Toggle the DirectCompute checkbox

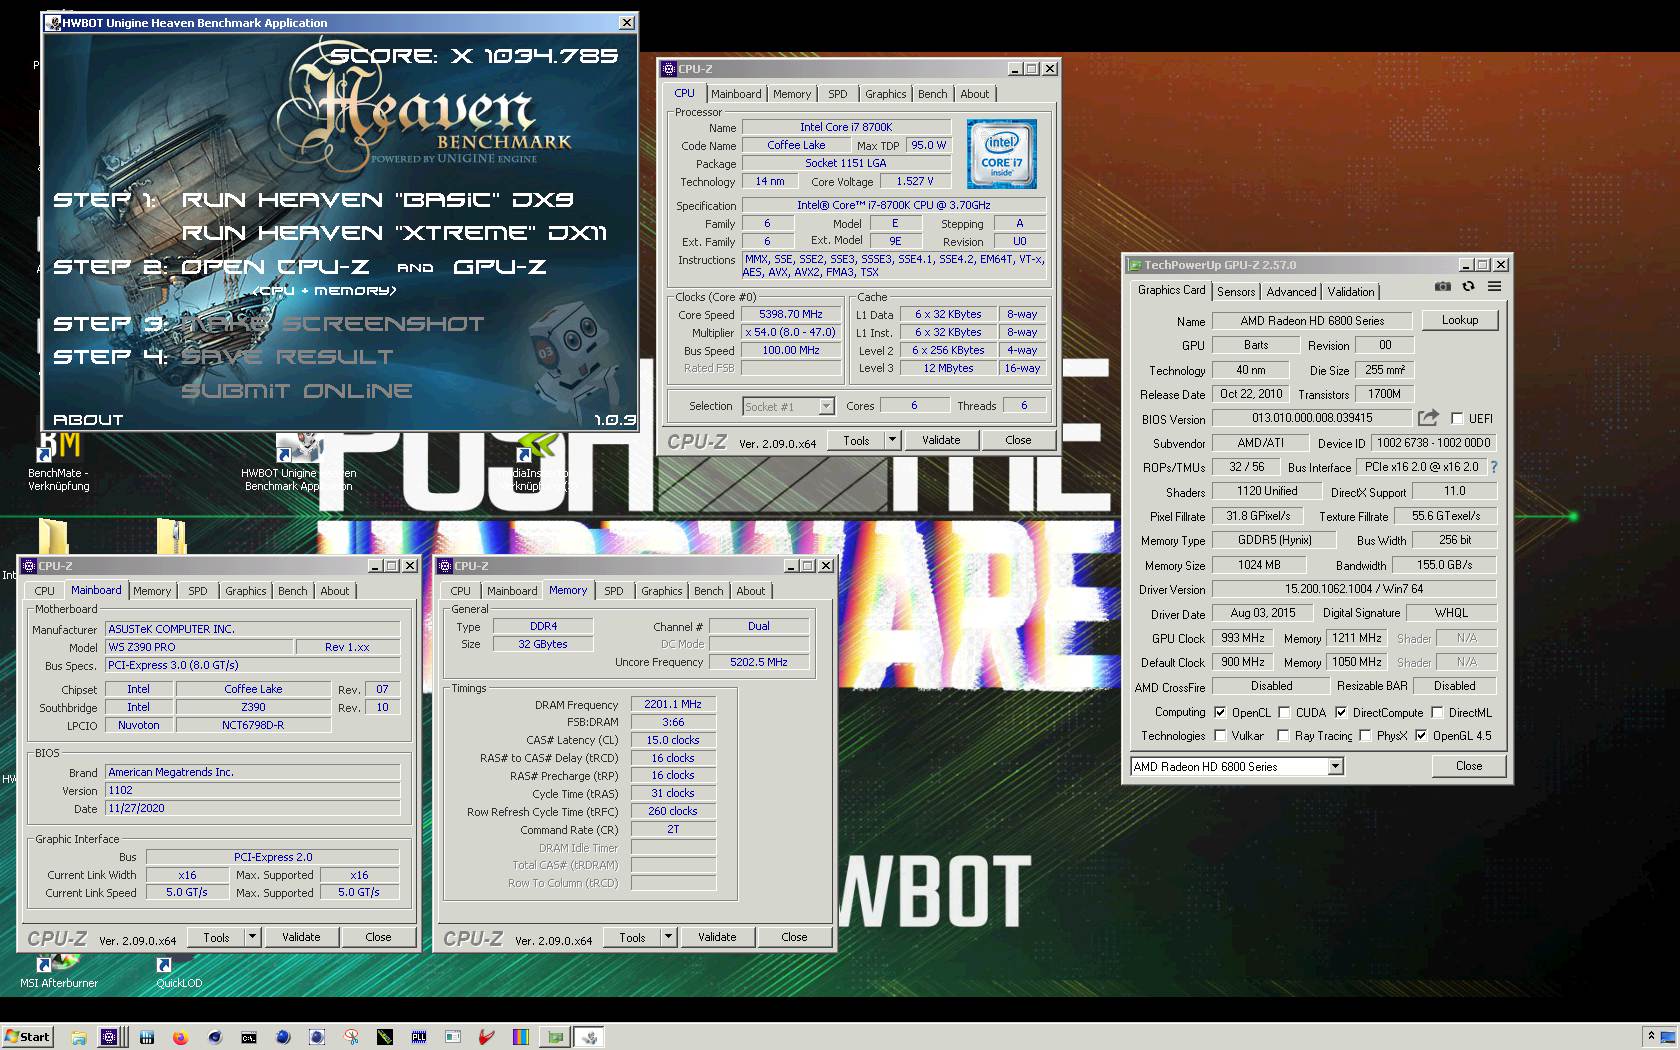click(1341, 712)
